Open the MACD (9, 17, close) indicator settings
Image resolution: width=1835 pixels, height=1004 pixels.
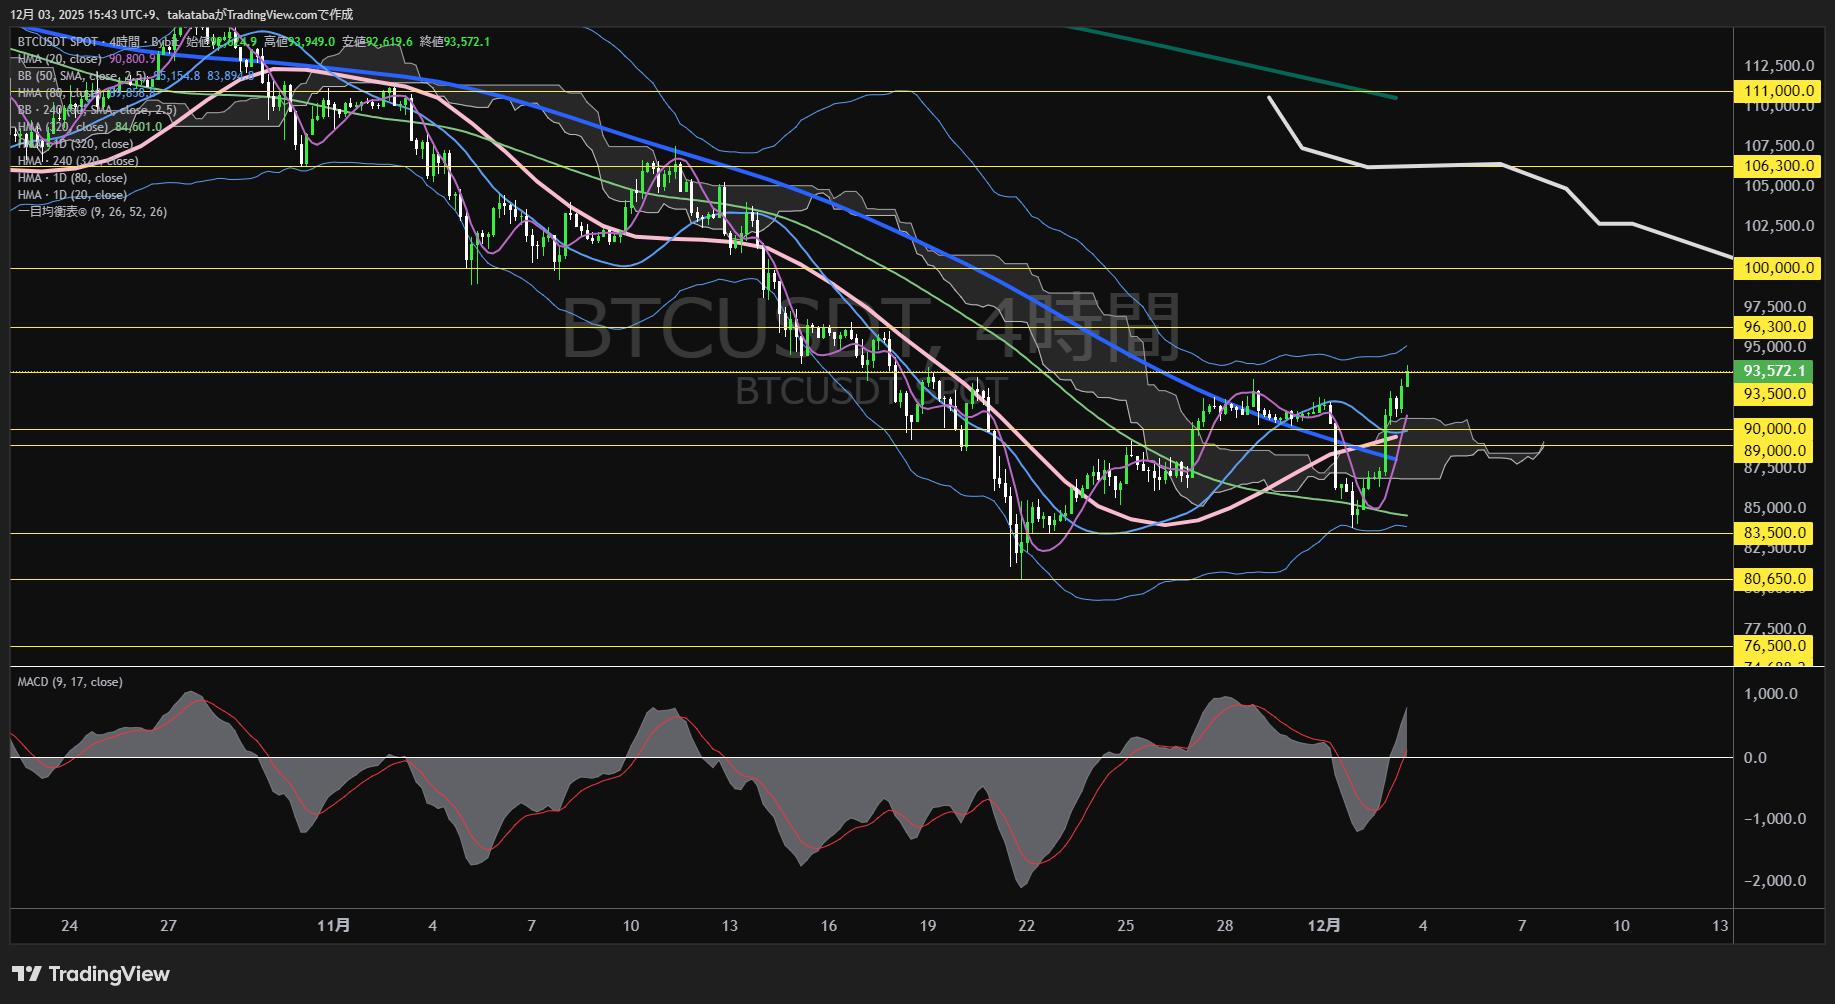coord(68,681)
